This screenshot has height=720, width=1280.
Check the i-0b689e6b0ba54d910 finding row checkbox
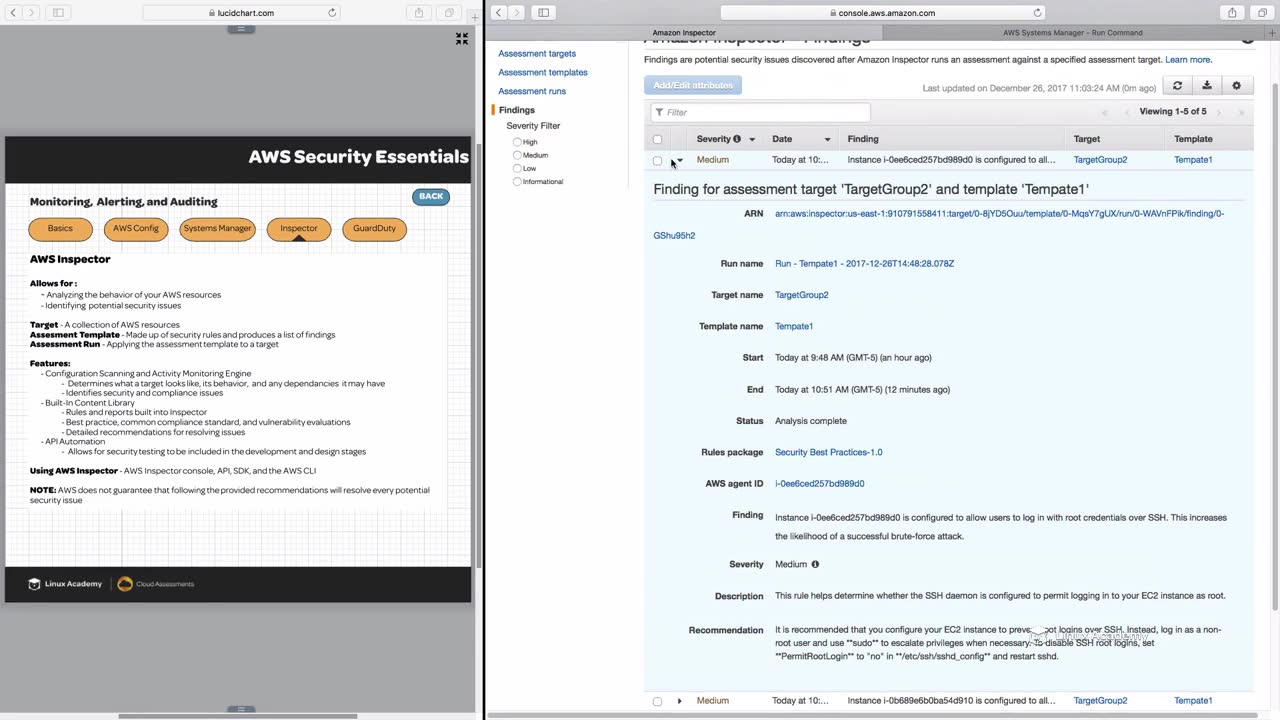pos(657,701)
